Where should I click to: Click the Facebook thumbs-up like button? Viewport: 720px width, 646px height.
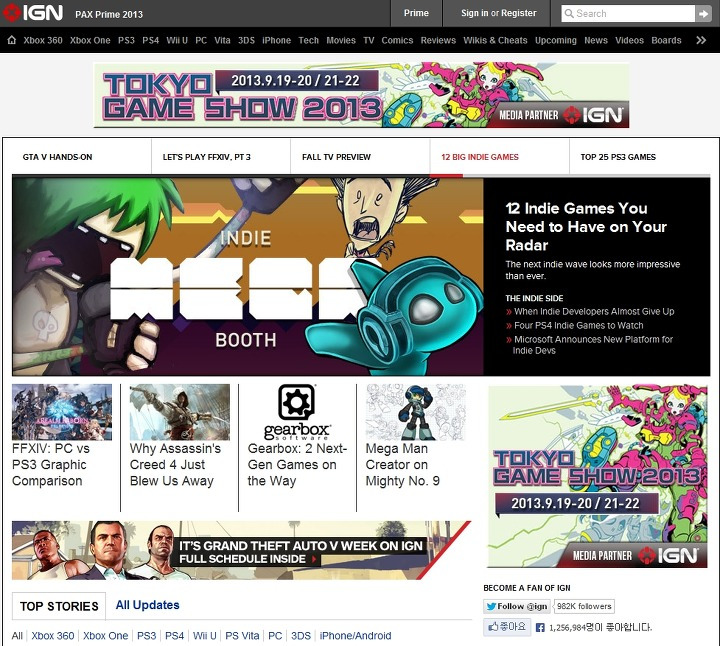click(507, 626)
